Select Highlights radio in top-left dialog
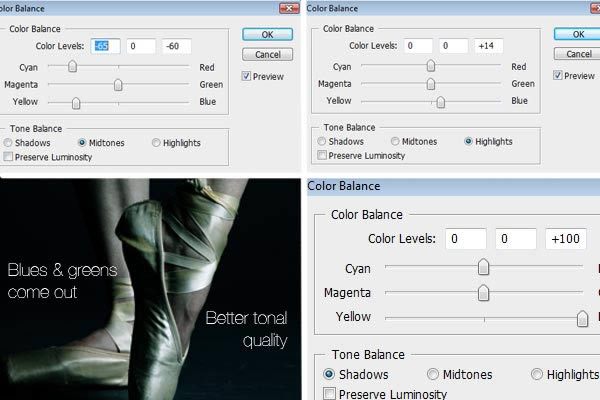The image size is (600, 400). click(x=156, y=143)
